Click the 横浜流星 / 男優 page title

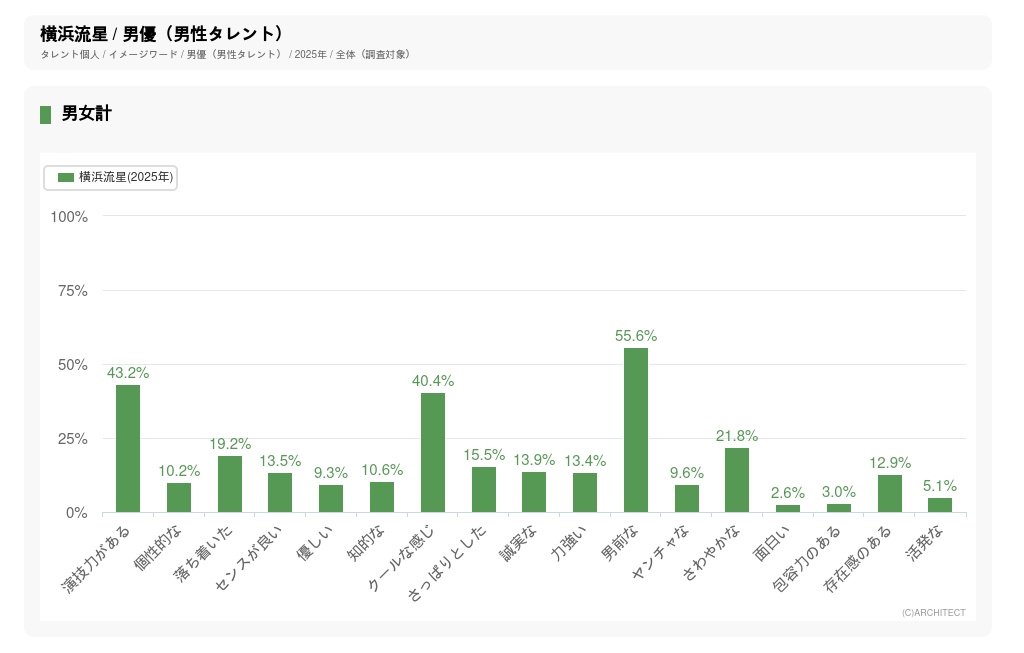tap(162, 34)
